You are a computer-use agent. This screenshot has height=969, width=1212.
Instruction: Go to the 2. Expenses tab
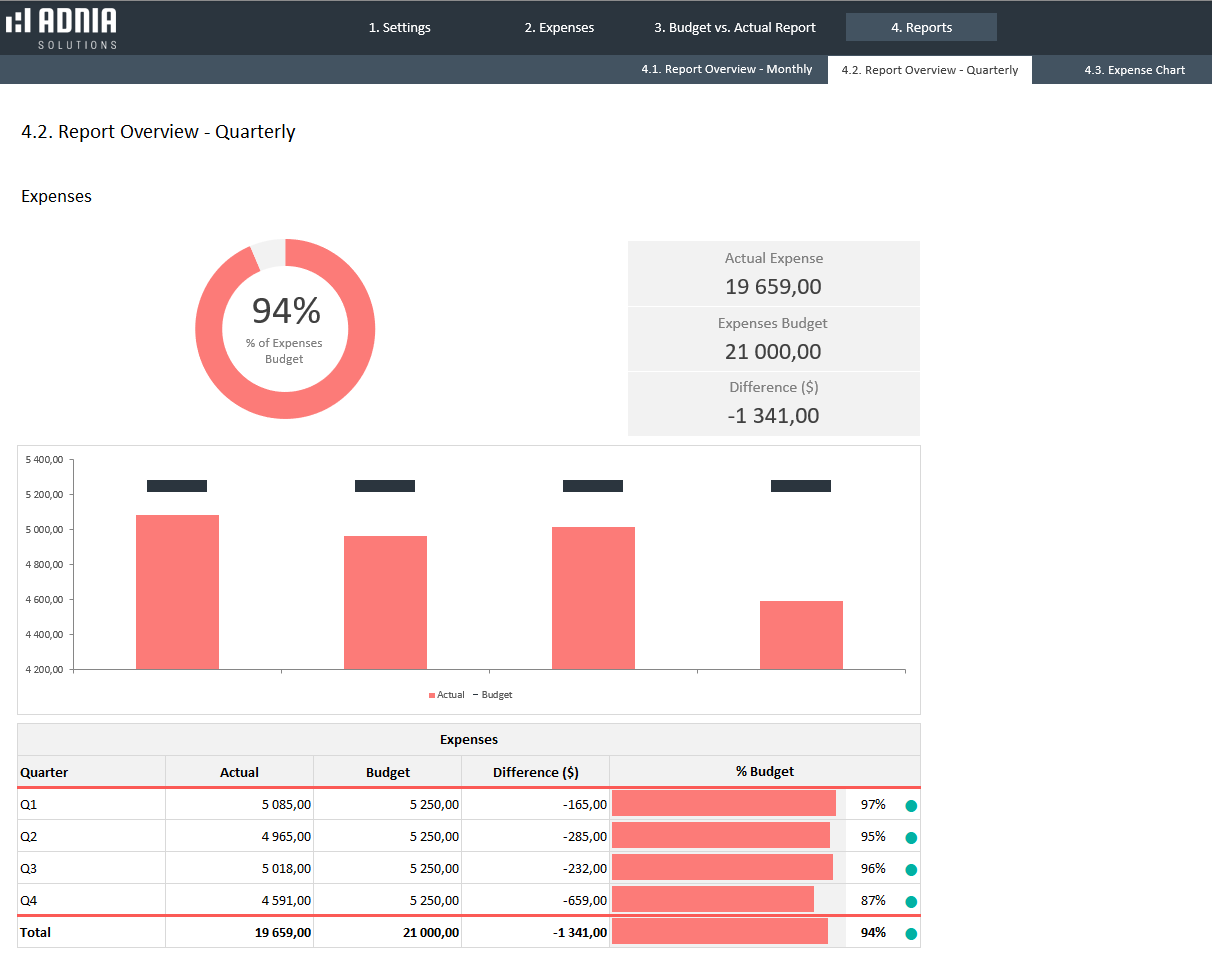coord(559,28)
